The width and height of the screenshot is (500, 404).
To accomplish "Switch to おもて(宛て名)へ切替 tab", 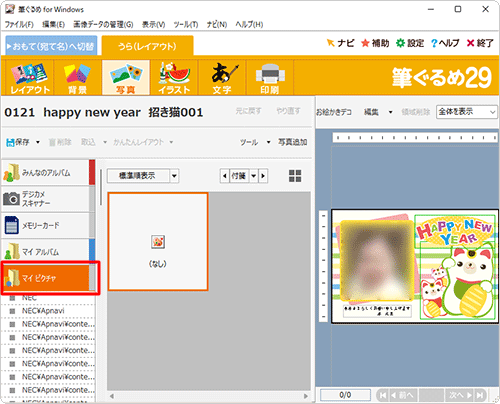I will click(51, 46).
